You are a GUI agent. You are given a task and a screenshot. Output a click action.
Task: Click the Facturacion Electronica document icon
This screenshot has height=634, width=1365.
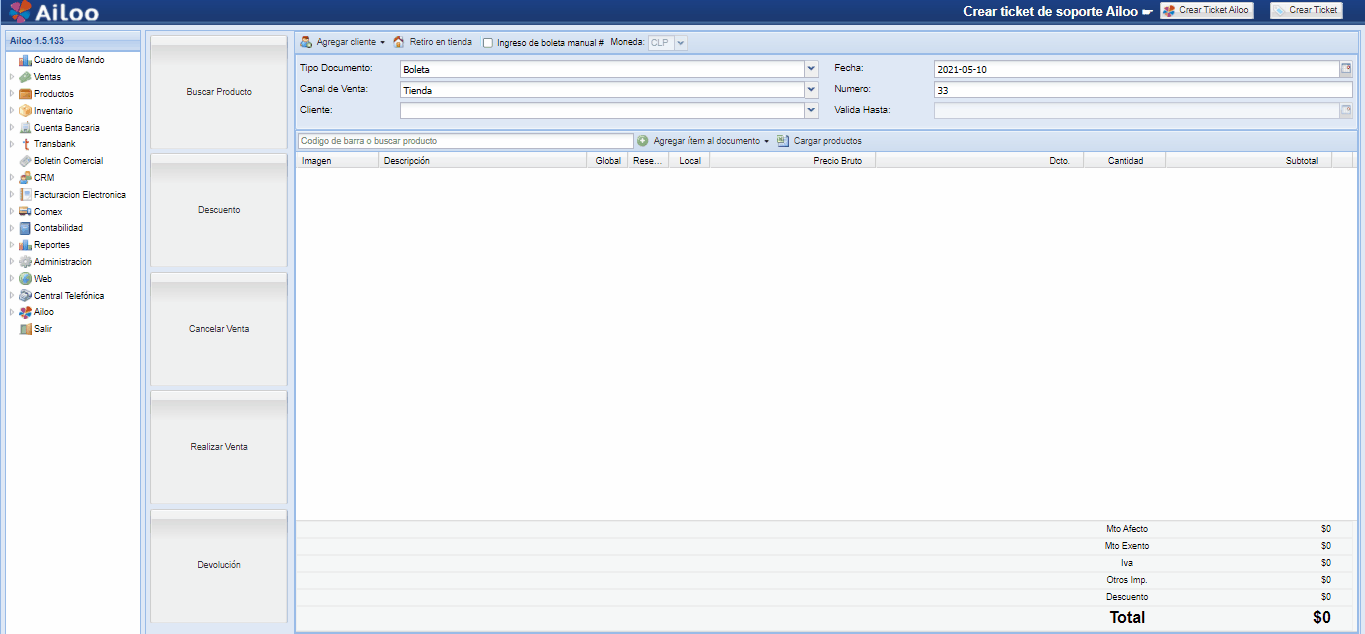coord(26,195)
